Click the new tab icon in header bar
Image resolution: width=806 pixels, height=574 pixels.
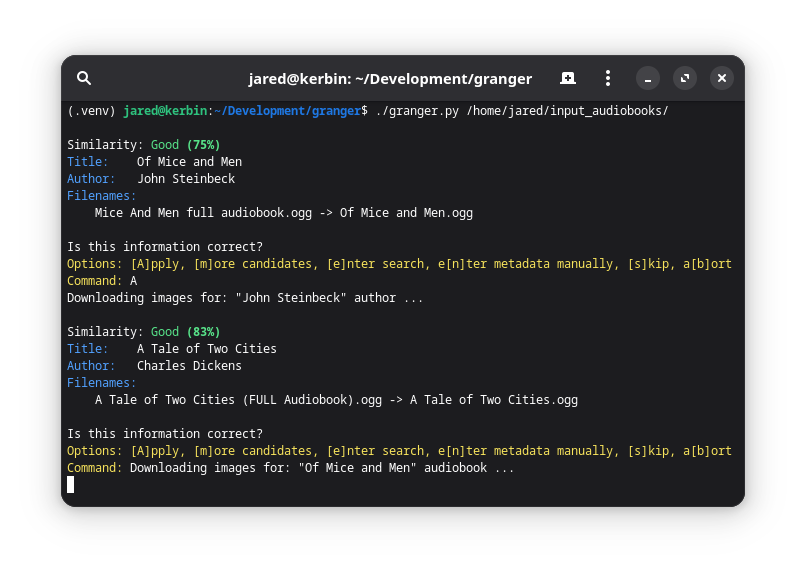coord(567,78)
